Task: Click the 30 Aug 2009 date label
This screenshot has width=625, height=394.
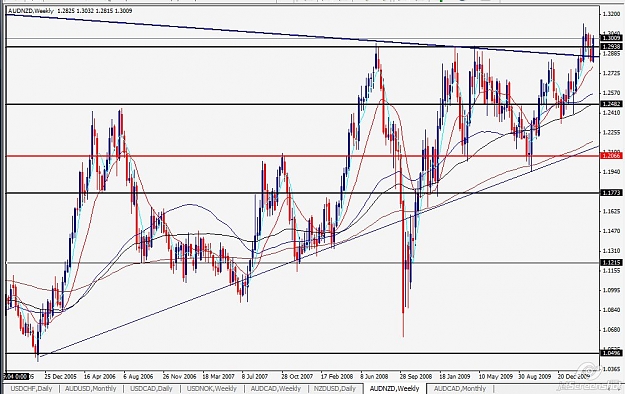Action: pos(534,376)
